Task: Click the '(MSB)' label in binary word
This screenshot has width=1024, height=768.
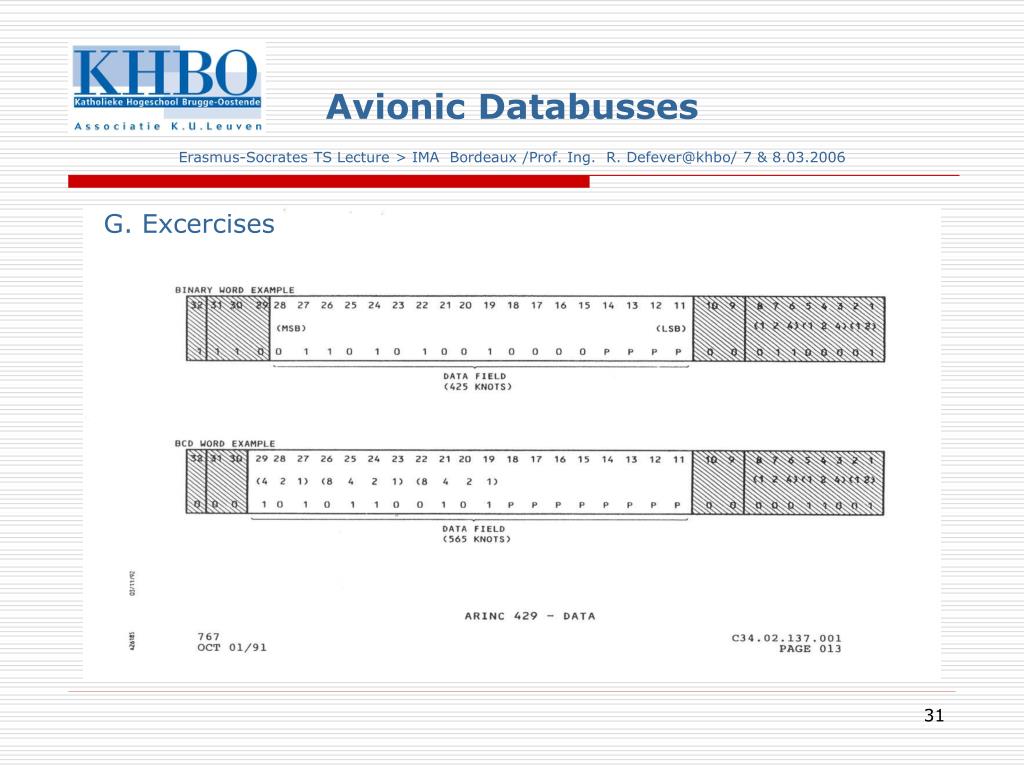Action: point(291,328)
